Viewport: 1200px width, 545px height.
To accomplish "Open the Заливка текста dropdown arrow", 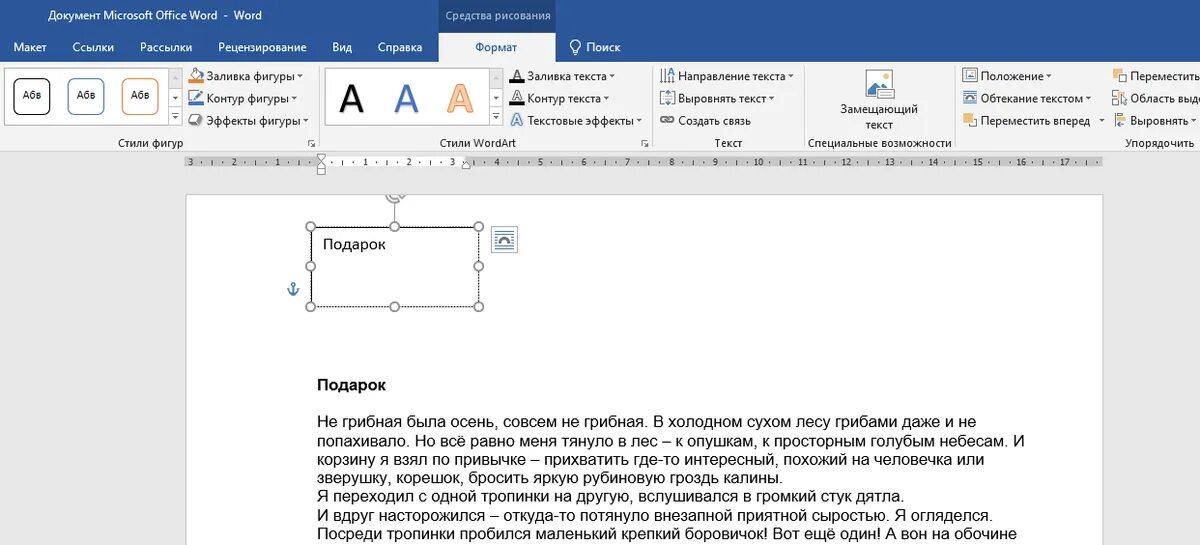I will (612, 76).
